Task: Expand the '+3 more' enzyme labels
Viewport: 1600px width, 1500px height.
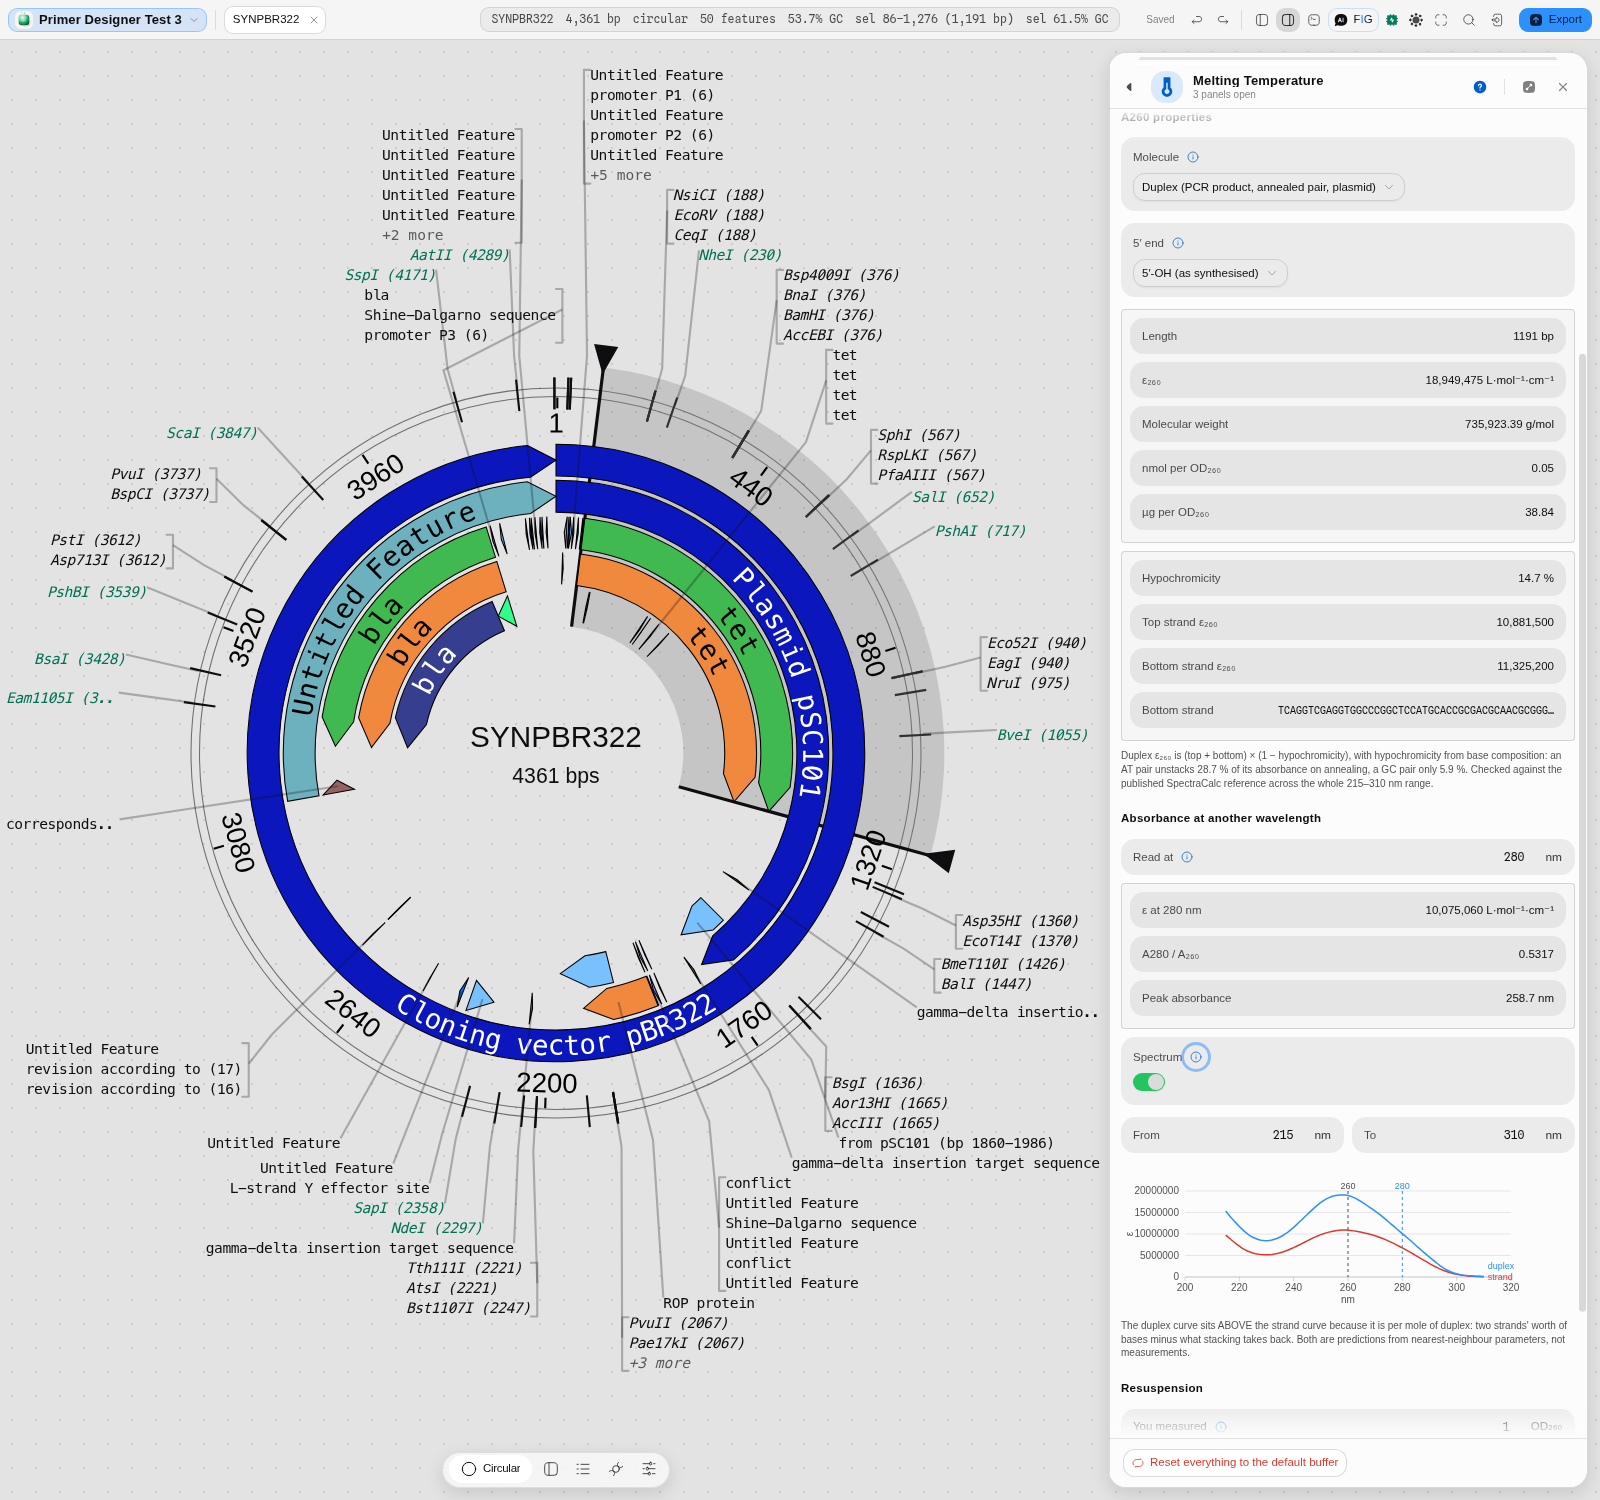Action: [x=660, y=1363]
